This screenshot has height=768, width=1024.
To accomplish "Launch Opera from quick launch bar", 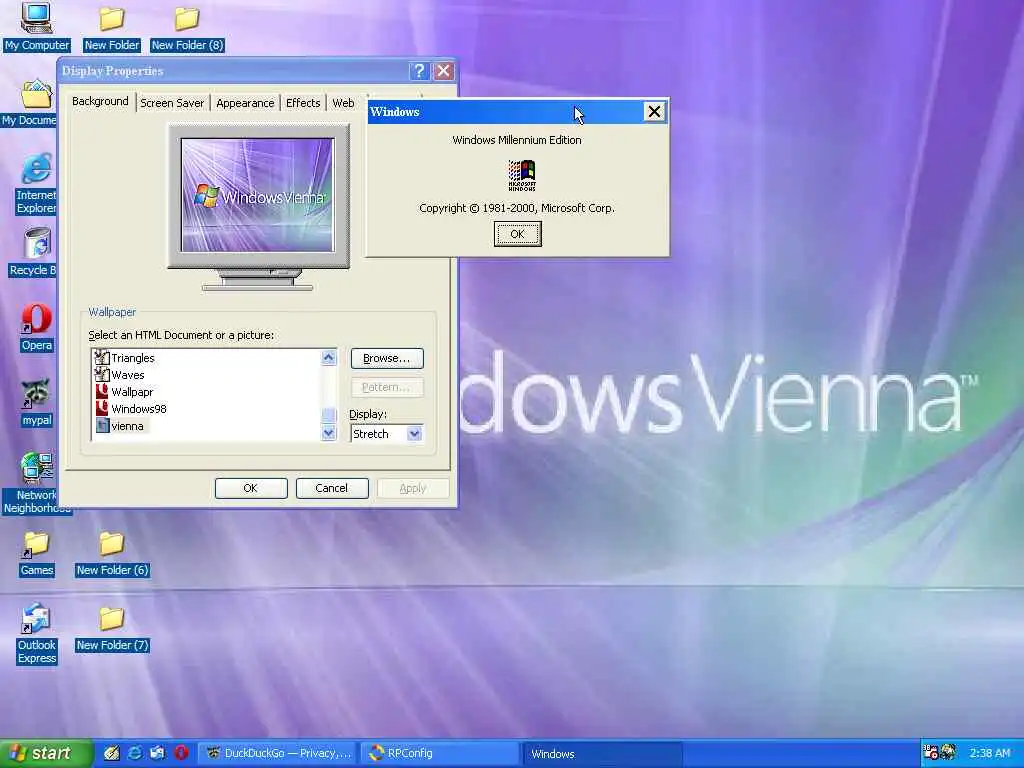I will click(x=182, y=753).
